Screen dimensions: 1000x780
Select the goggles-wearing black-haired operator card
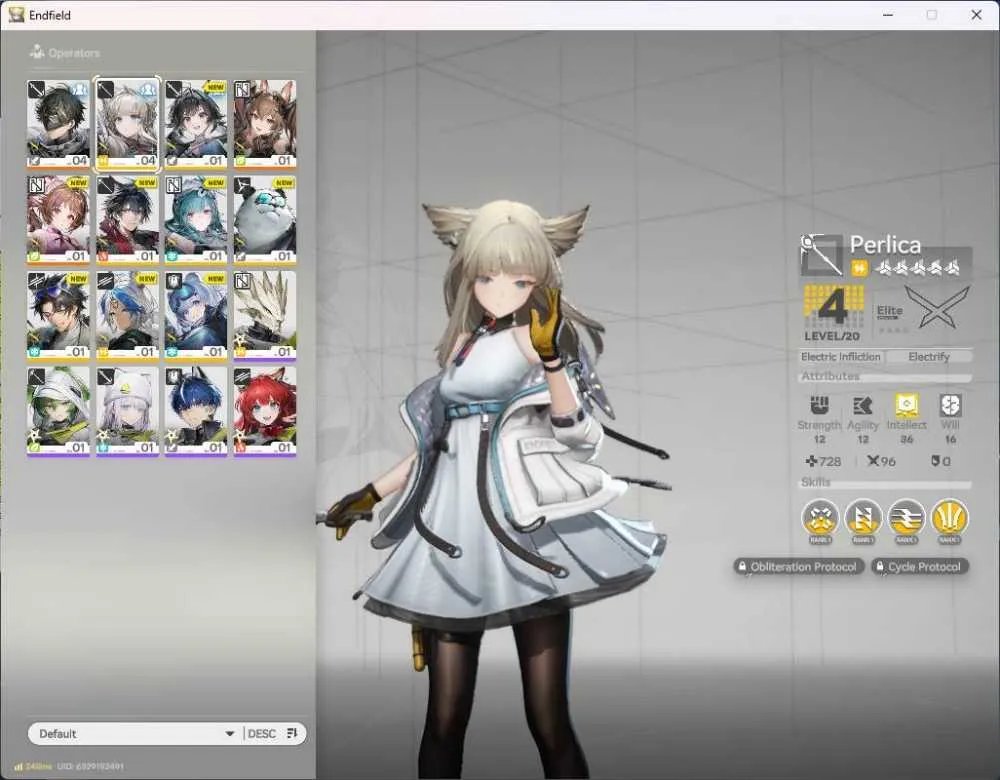(58, 316)
